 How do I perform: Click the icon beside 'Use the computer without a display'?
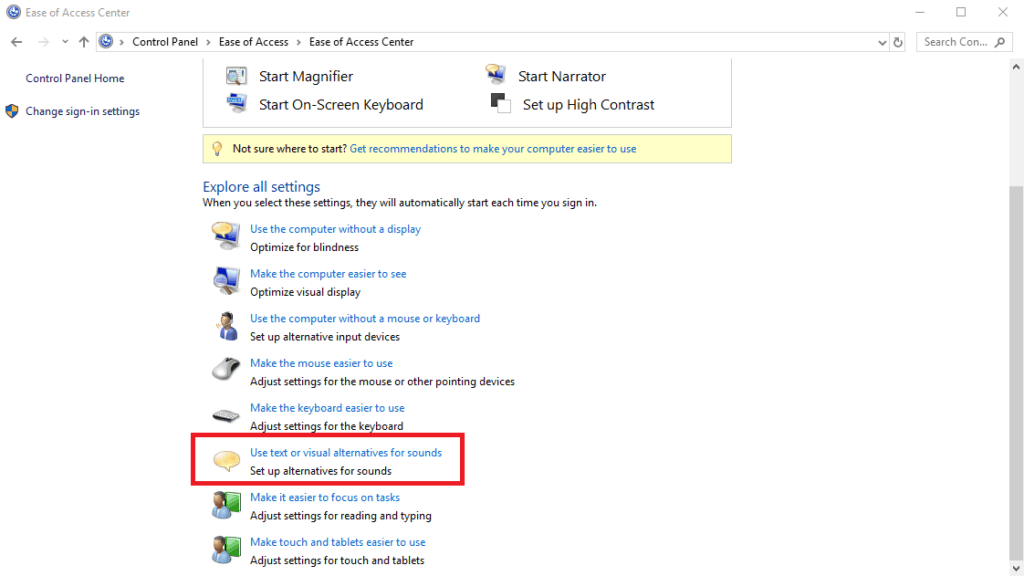coord(226,236)
